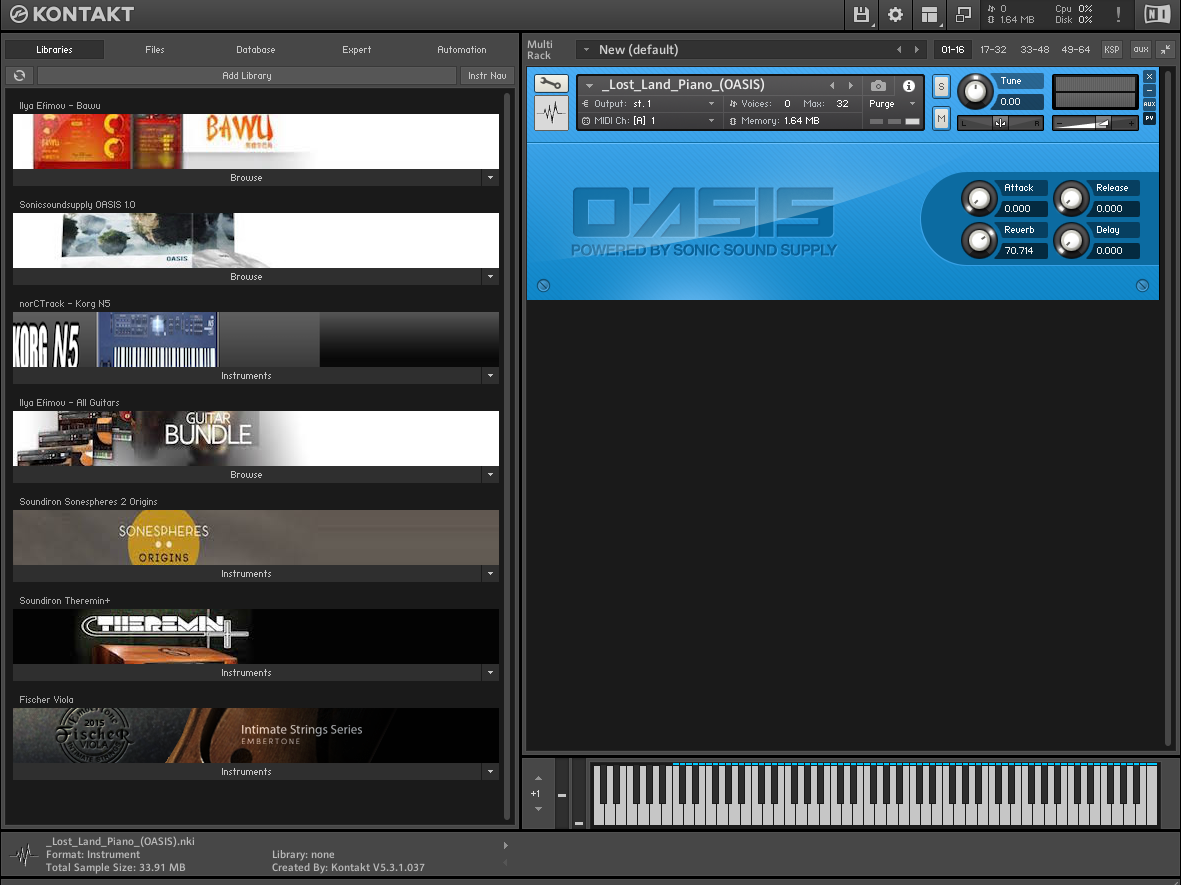Remove the Lost Land Piano instrument with the X icon
The width and height of the screenshot is (1181, 885).
1149,76
